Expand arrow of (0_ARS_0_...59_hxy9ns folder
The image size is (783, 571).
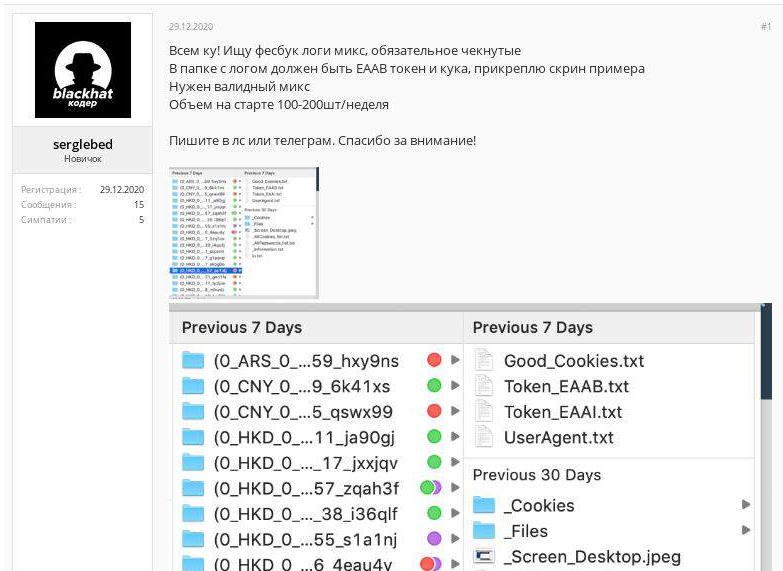[x=455, y=360]
